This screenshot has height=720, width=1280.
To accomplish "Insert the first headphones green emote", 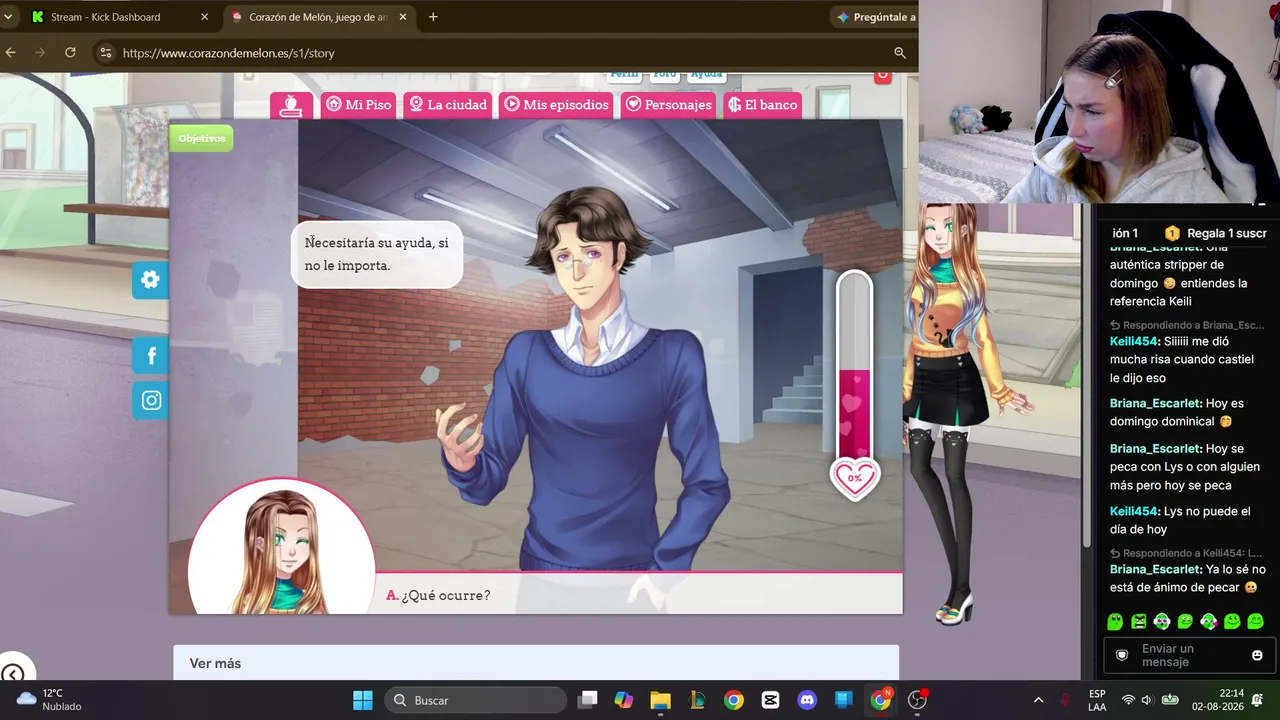I will (1162, 622).
